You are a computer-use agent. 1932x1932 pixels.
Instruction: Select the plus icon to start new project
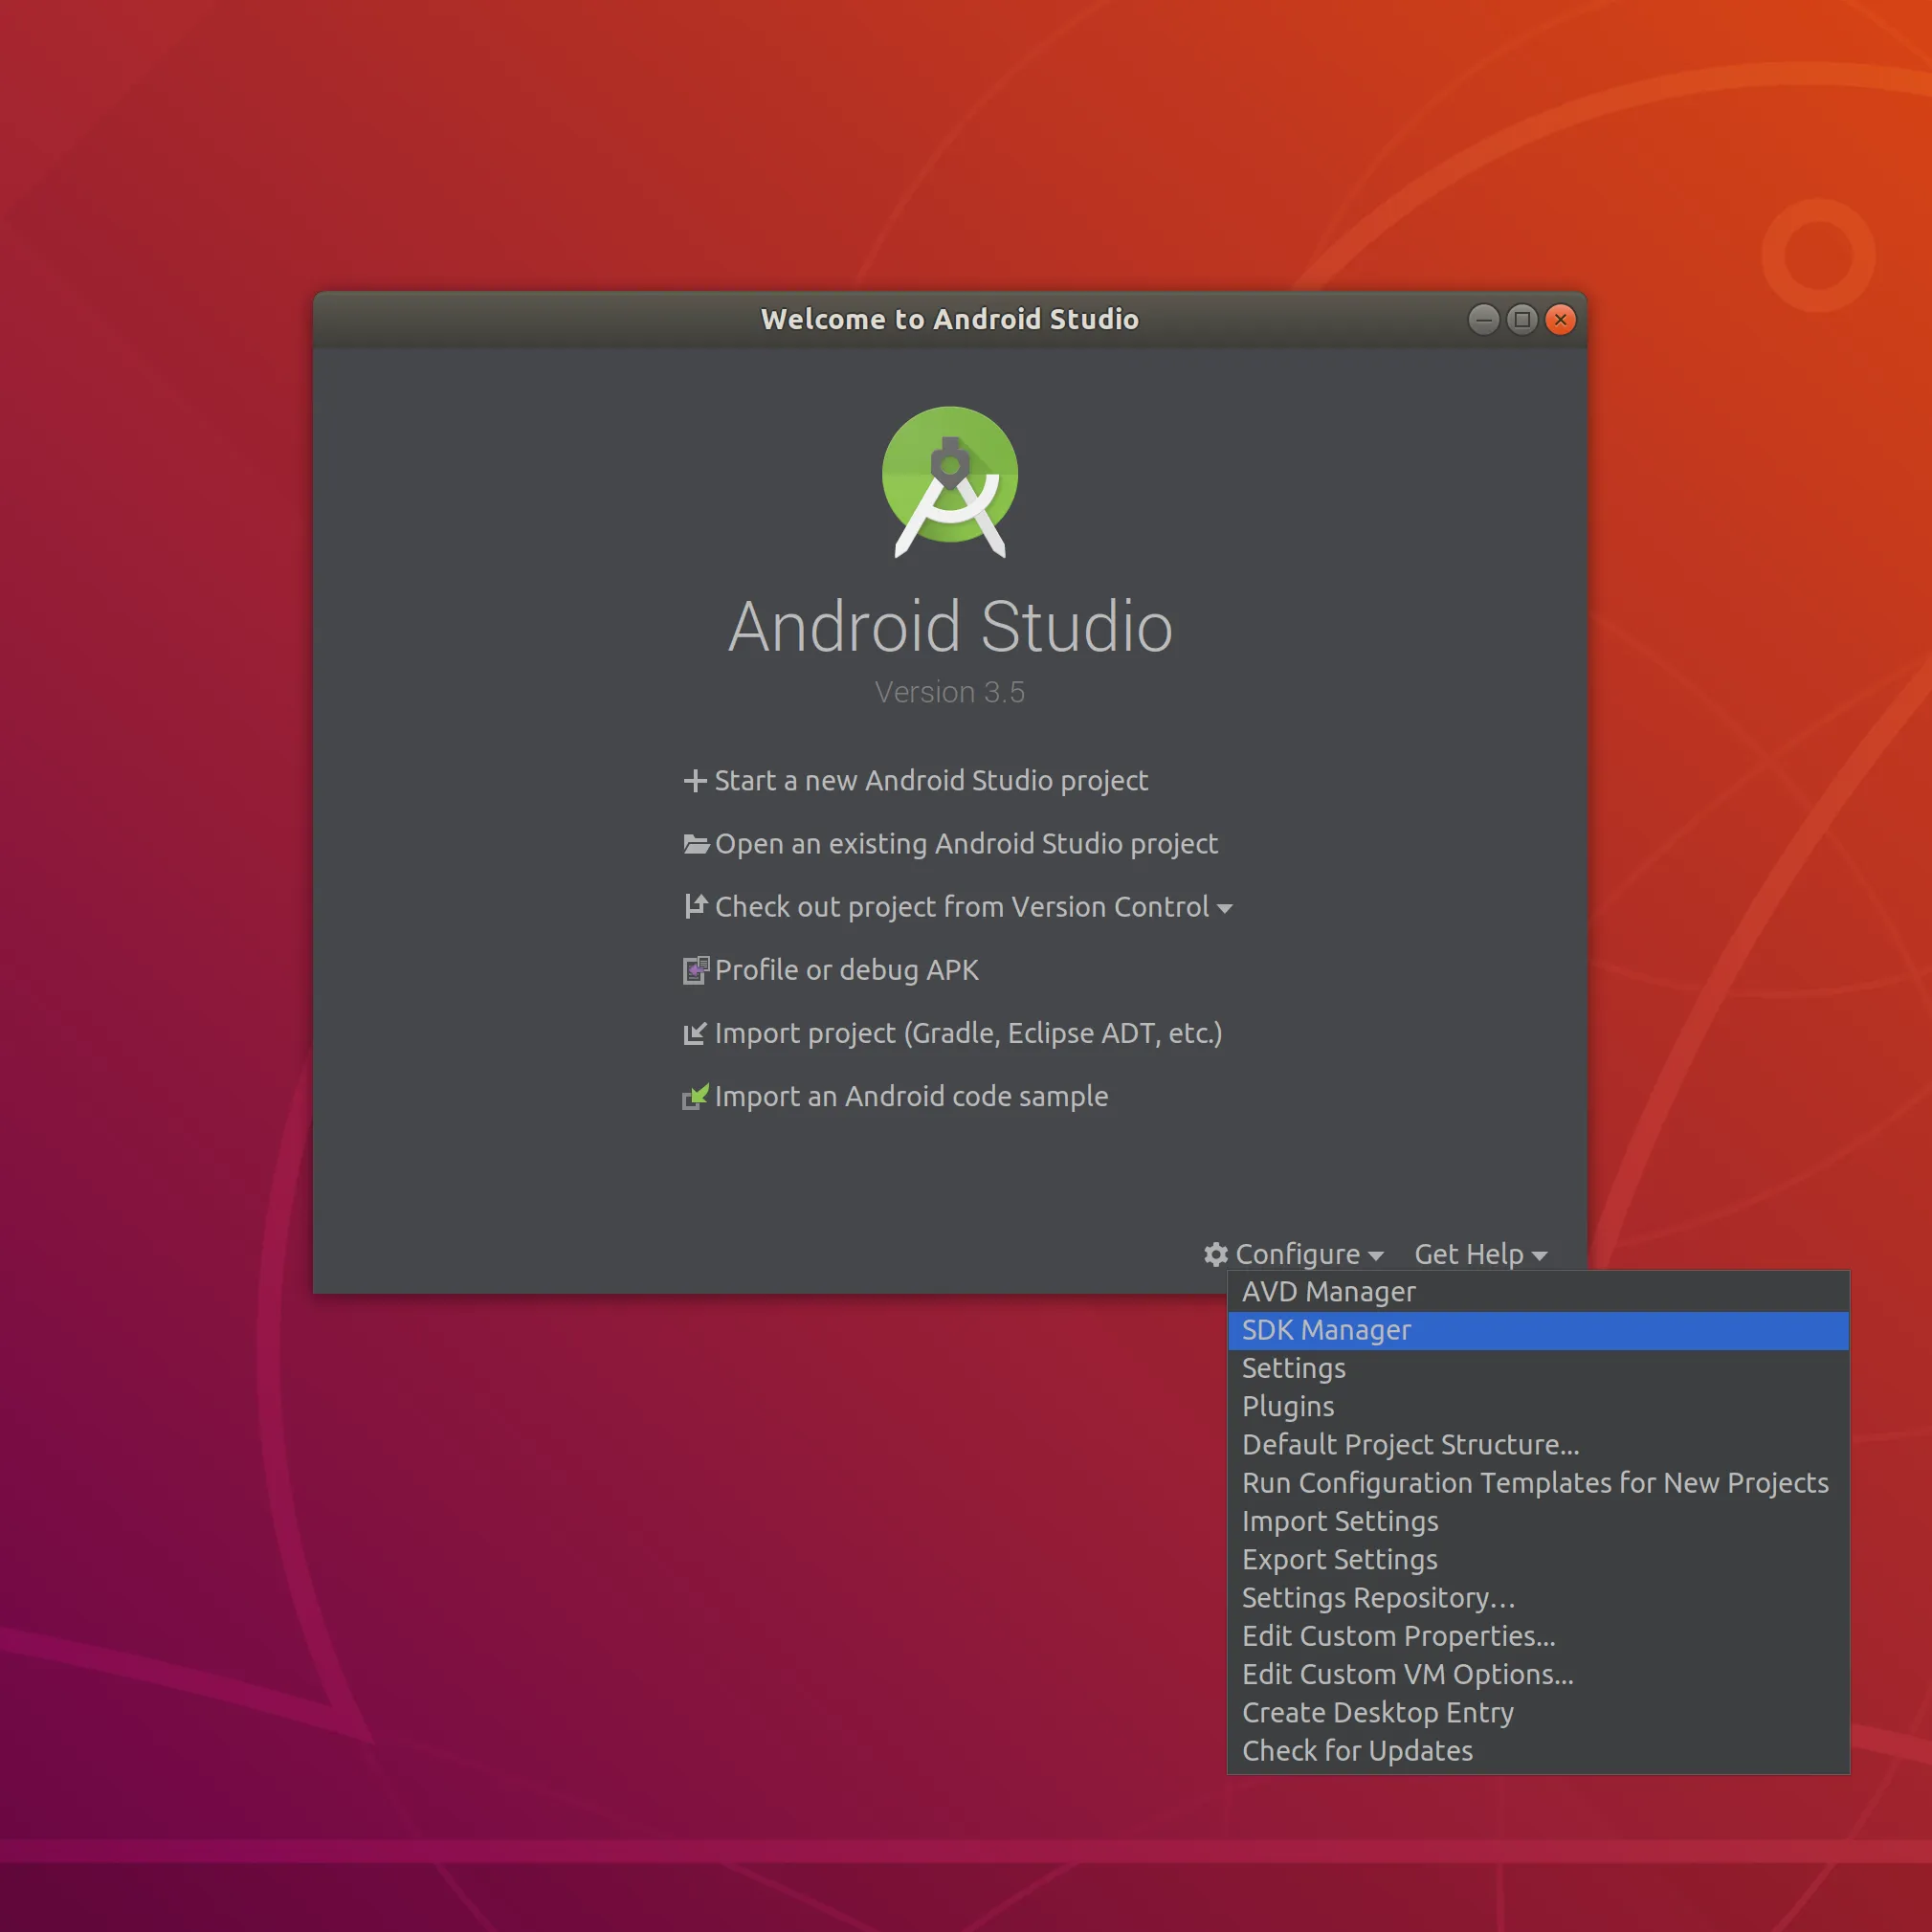(695, 781)
